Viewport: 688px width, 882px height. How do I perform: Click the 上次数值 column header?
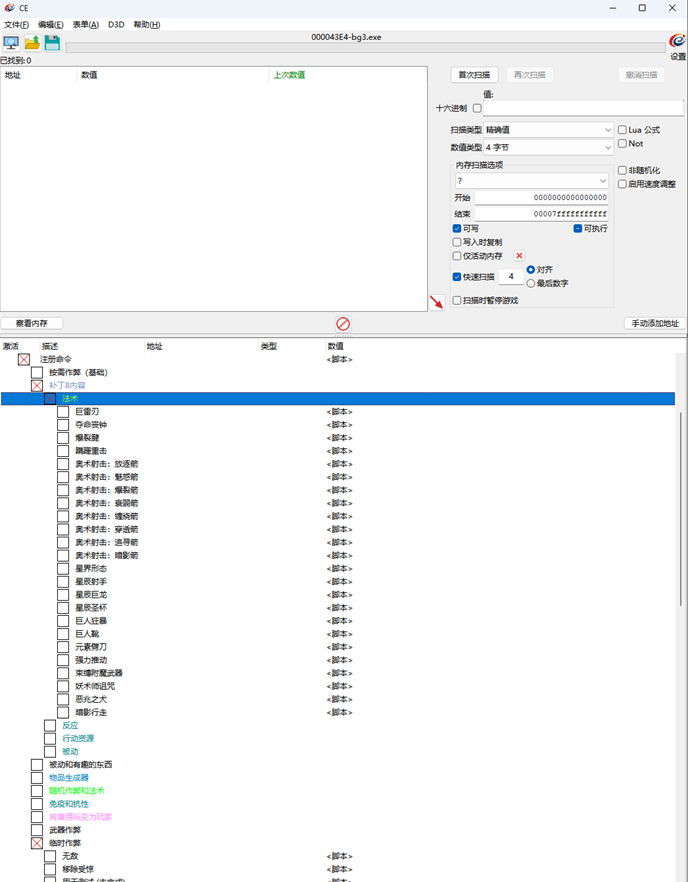[289, 75]
